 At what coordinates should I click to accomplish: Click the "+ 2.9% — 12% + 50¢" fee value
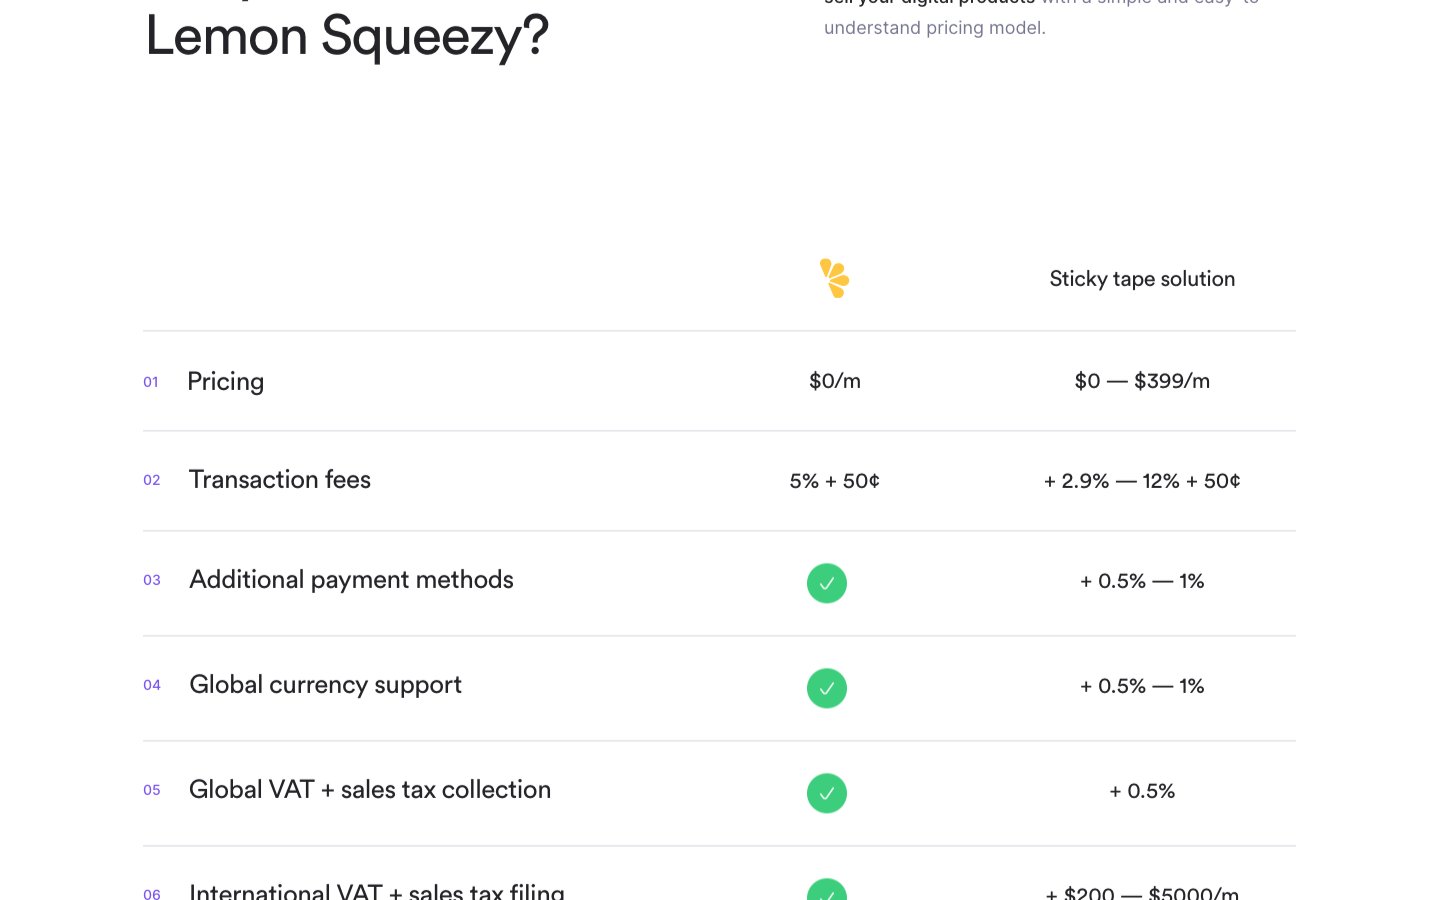coord(1142,481)
